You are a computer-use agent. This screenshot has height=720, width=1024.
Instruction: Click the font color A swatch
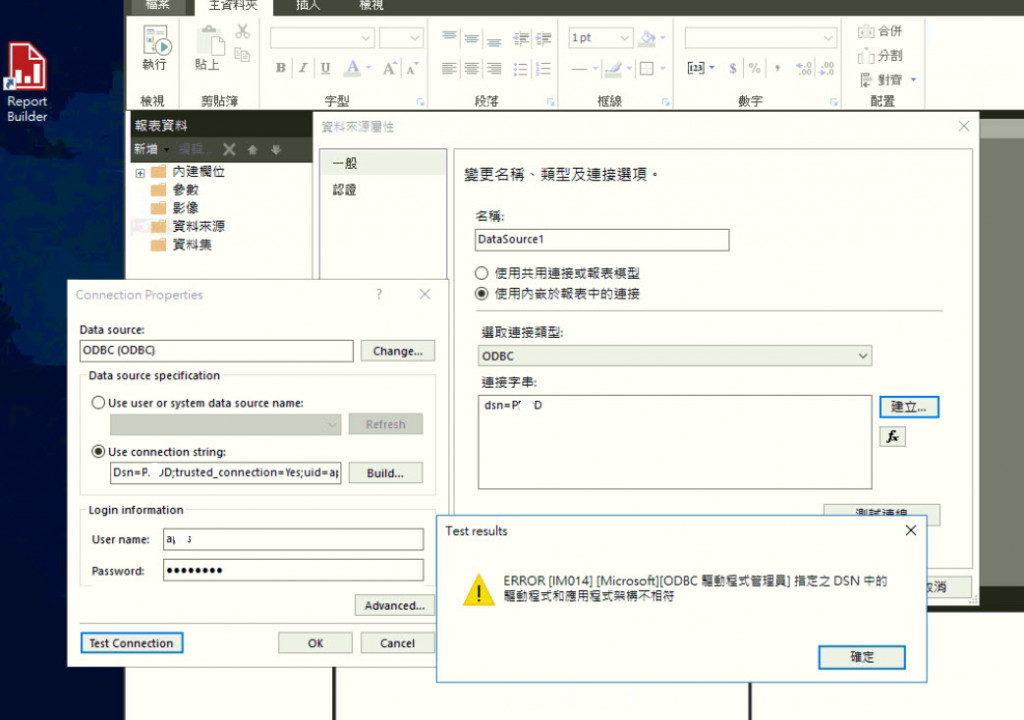click(353, 68)
